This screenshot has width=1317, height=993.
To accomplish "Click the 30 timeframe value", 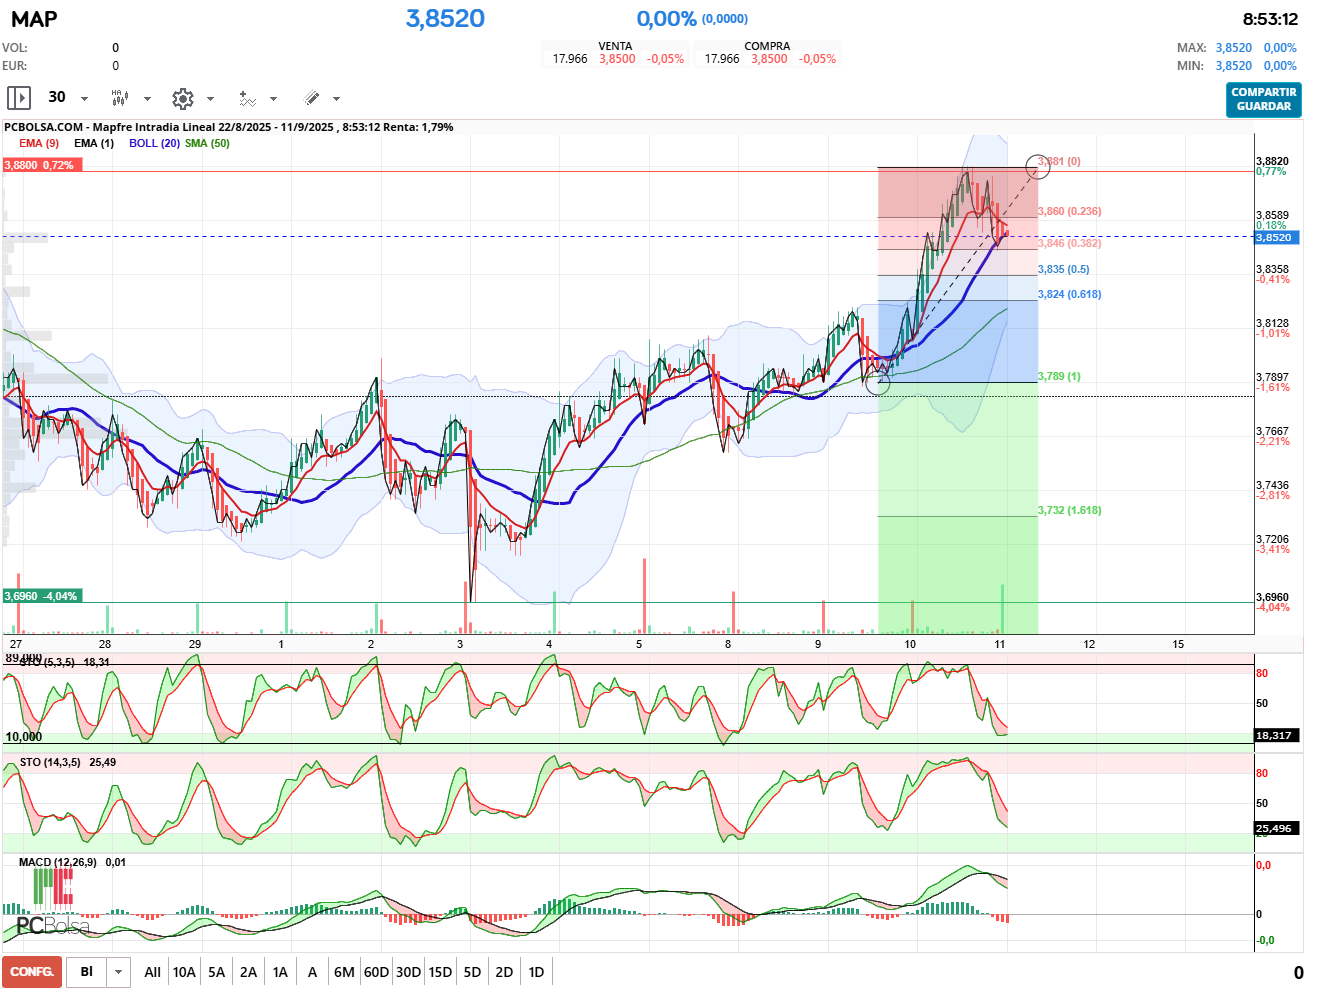I will [57, 97].
